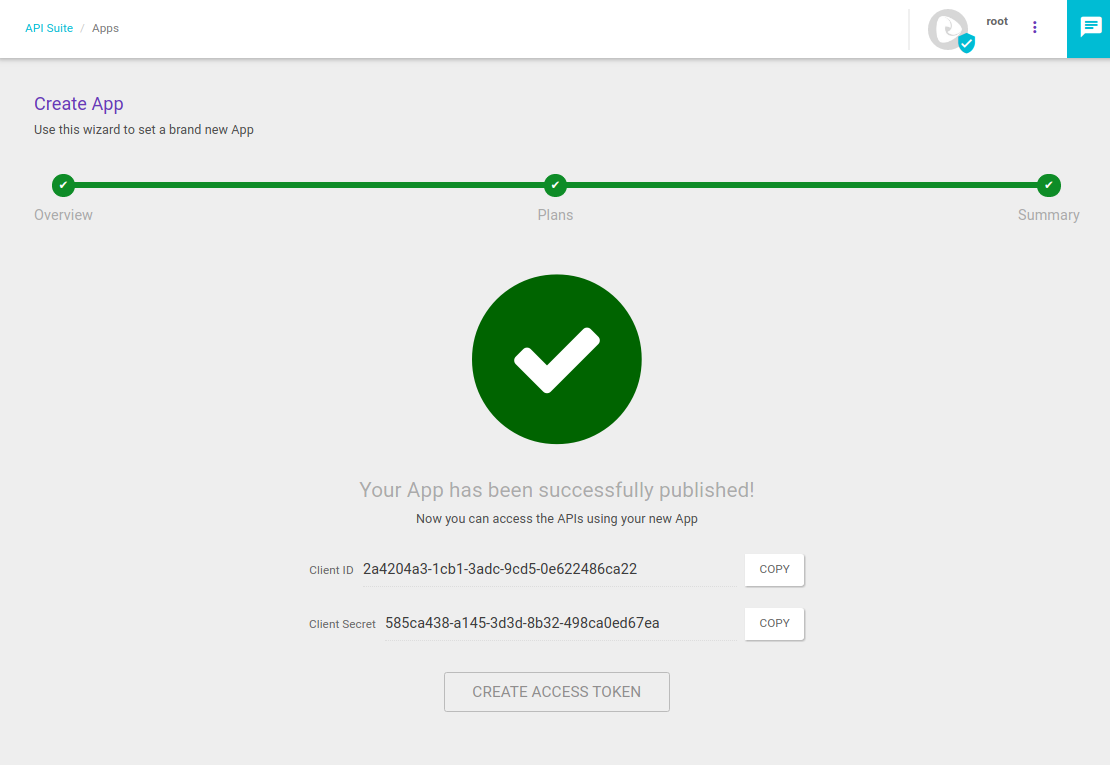Copy the Client Secret value
This screenshot has height=765, width=1110.
[773, 623]
